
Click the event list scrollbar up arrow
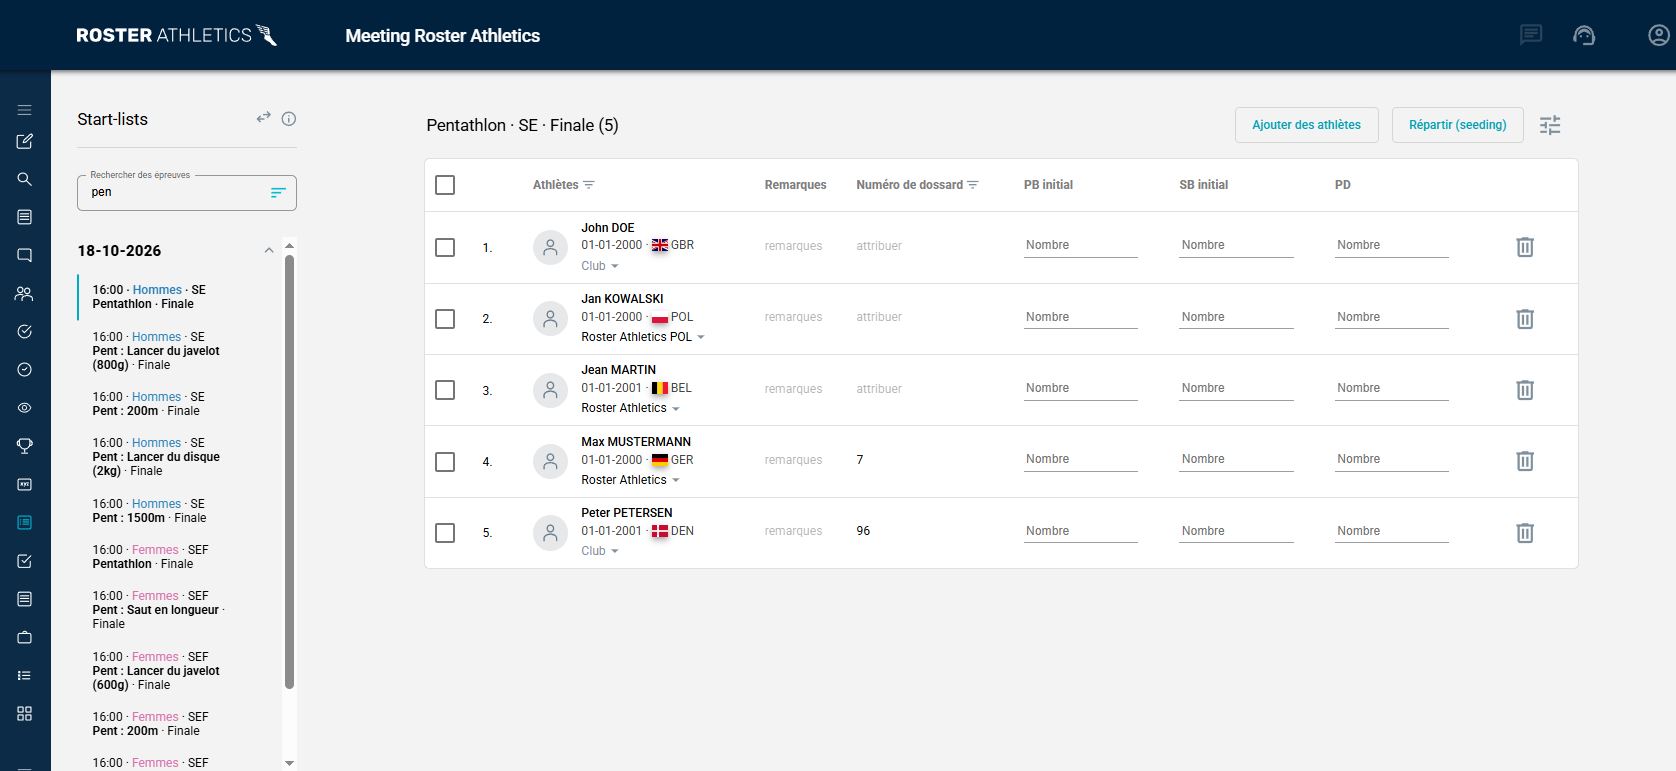point(289,245)
